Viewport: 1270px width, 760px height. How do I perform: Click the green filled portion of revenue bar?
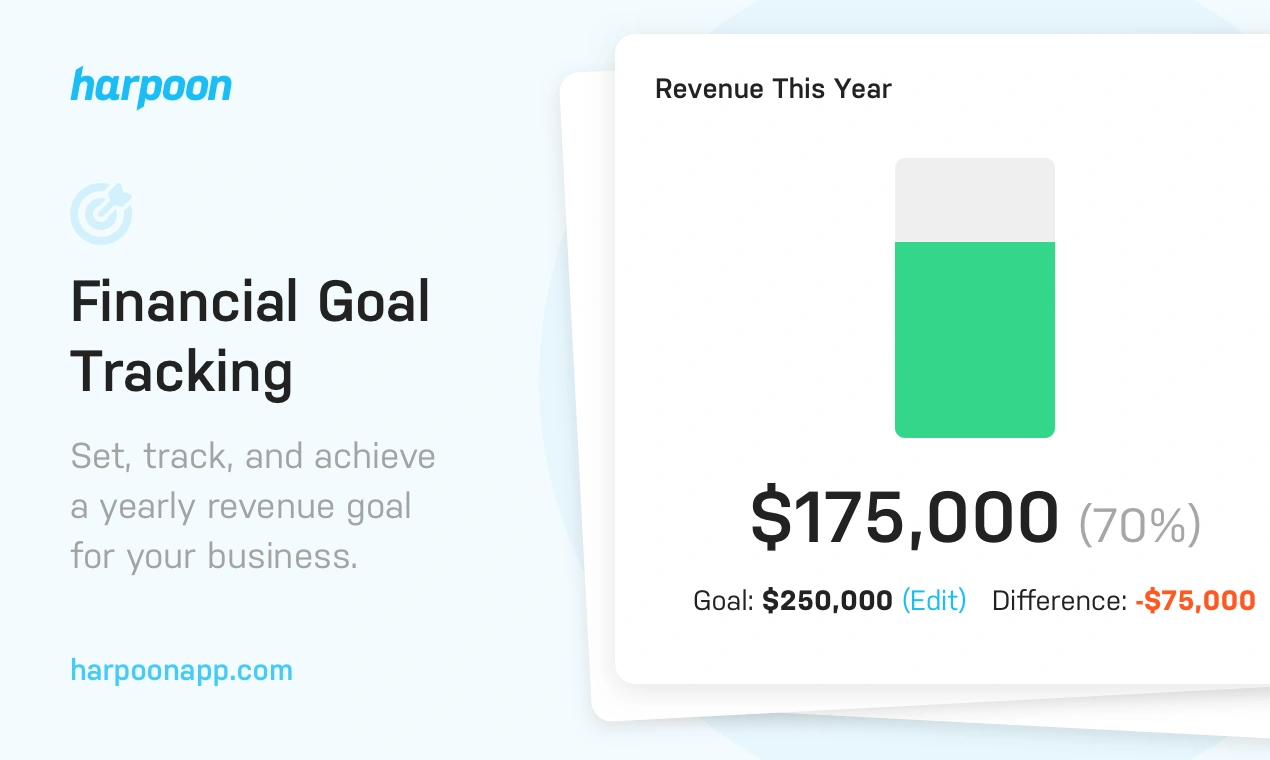(974, 340)
